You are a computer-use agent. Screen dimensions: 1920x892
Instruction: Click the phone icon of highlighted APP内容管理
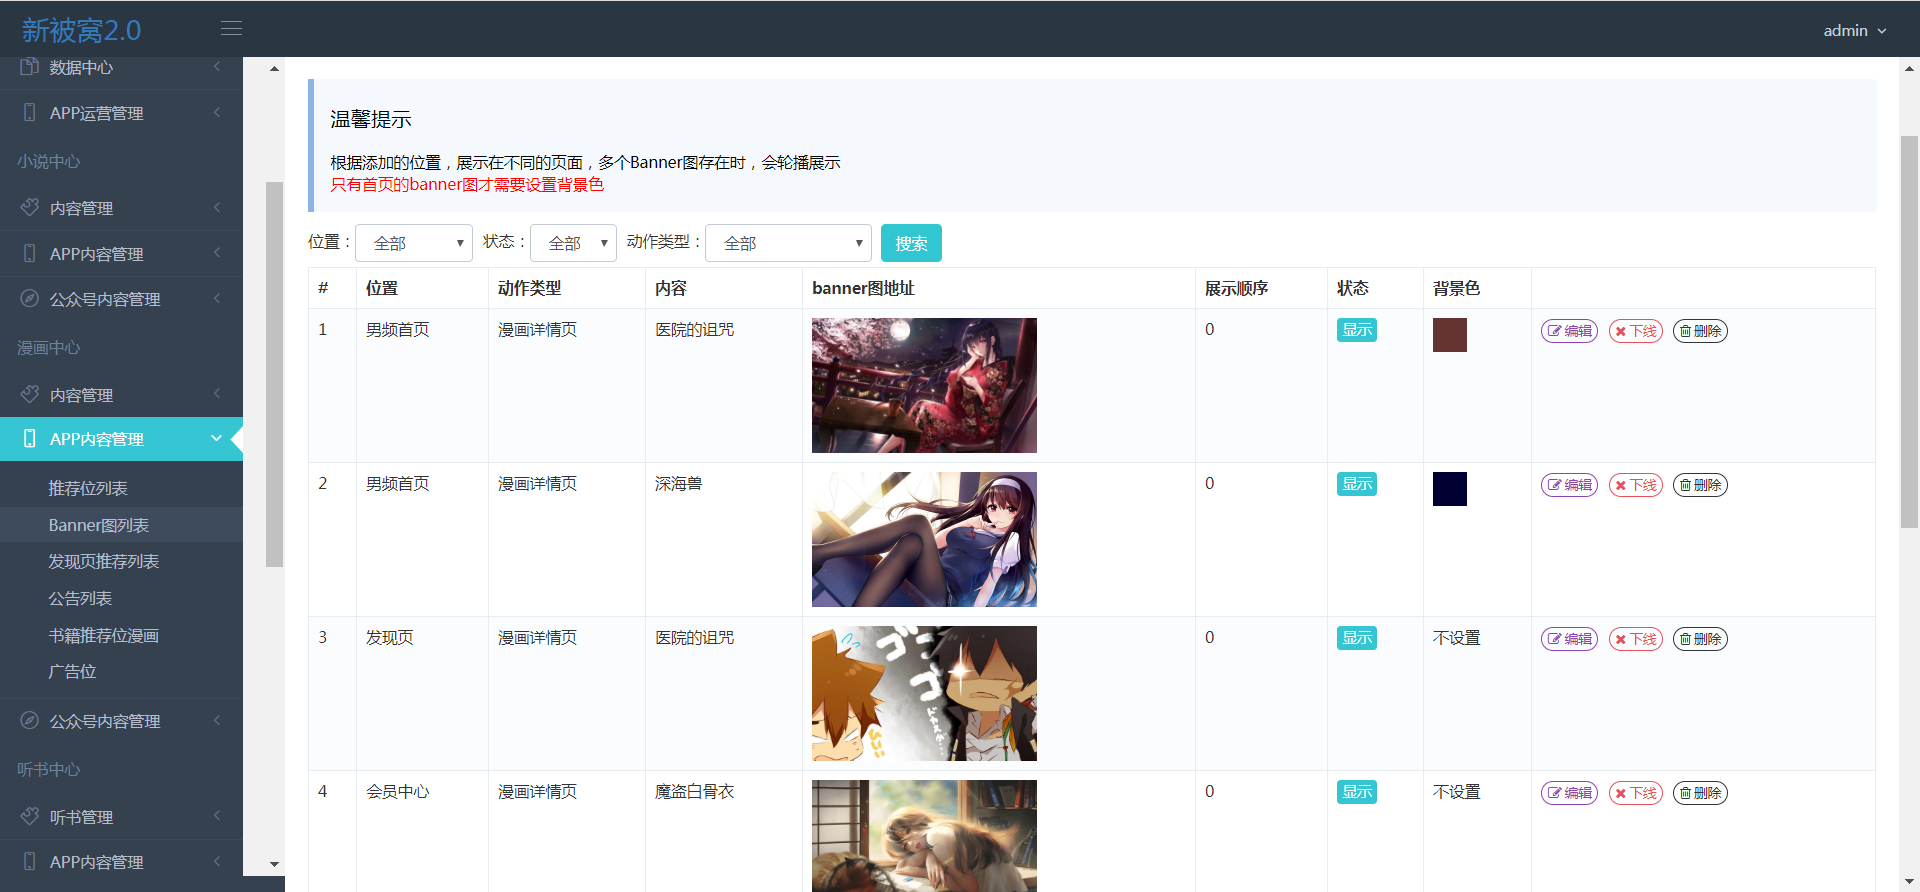tap(29, 439)
